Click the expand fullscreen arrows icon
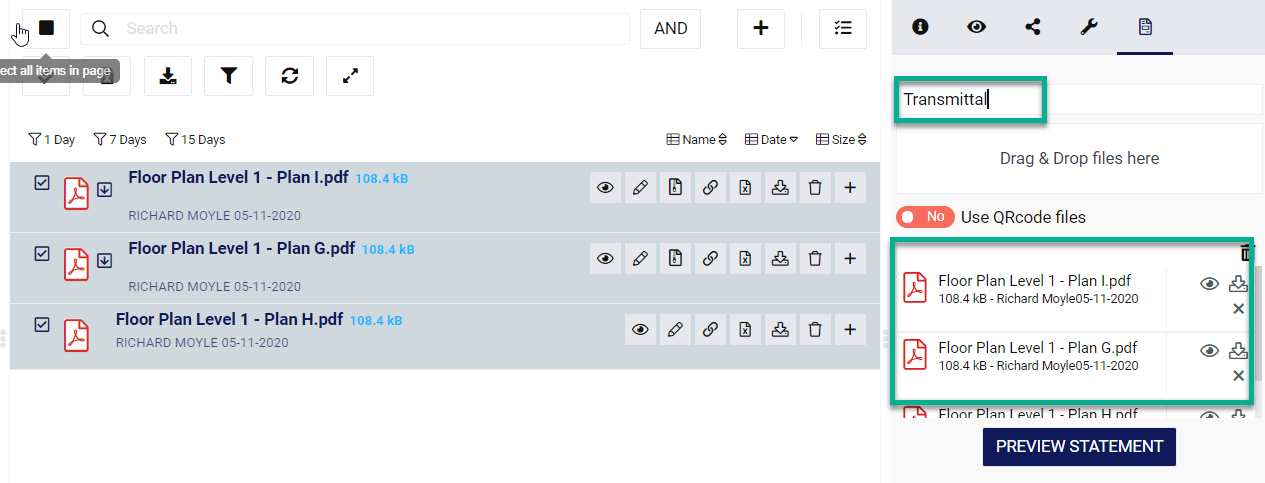This screenshot has height=483, width=1265. click(x=350, y=76)
